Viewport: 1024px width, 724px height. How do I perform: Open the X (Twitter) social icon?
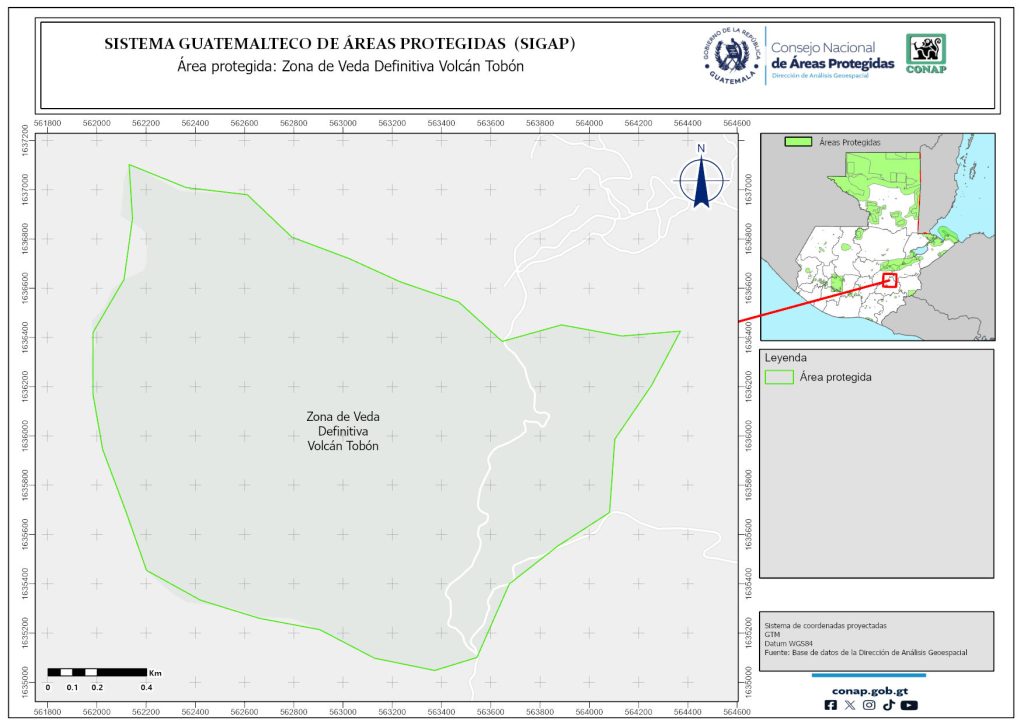(850, 705)
